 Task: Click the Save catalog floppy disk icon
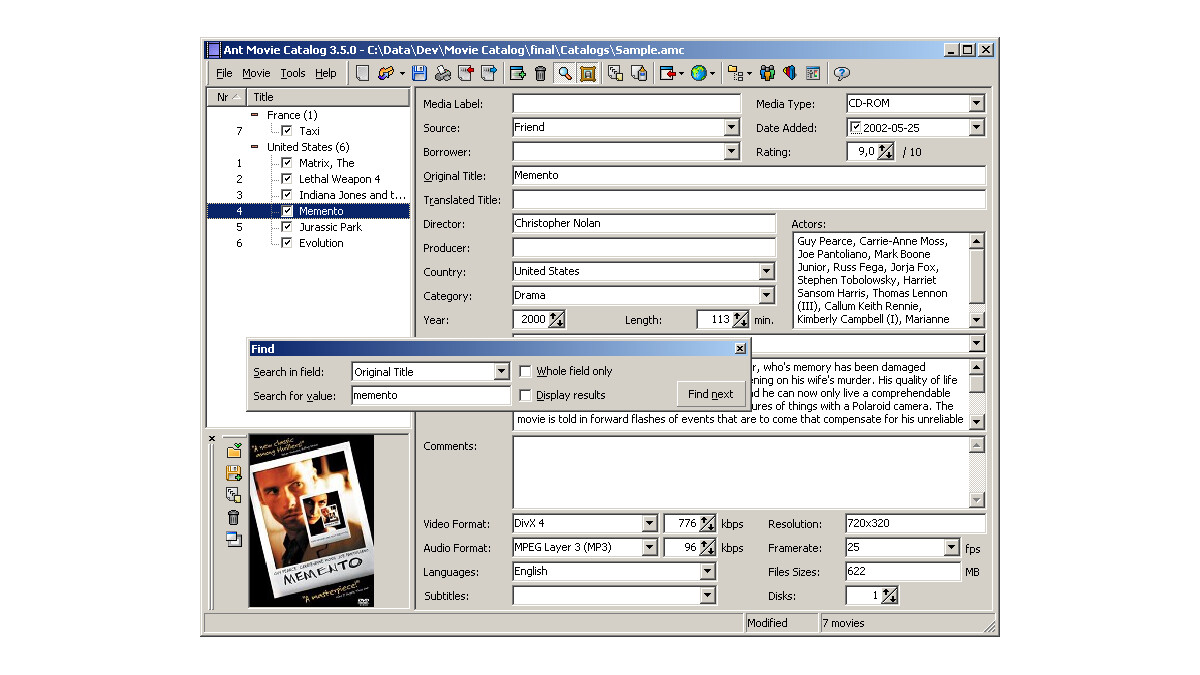click(x=419, y=73)
